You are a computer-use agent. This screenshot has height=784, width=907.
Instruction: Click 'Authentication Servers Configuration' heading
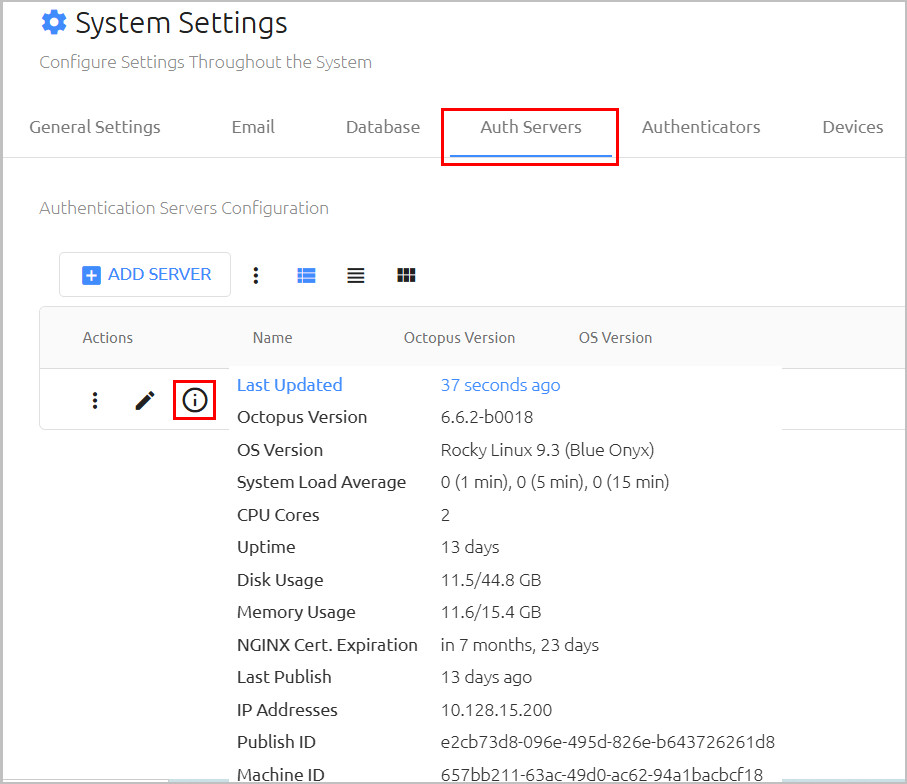click(184, 208)
